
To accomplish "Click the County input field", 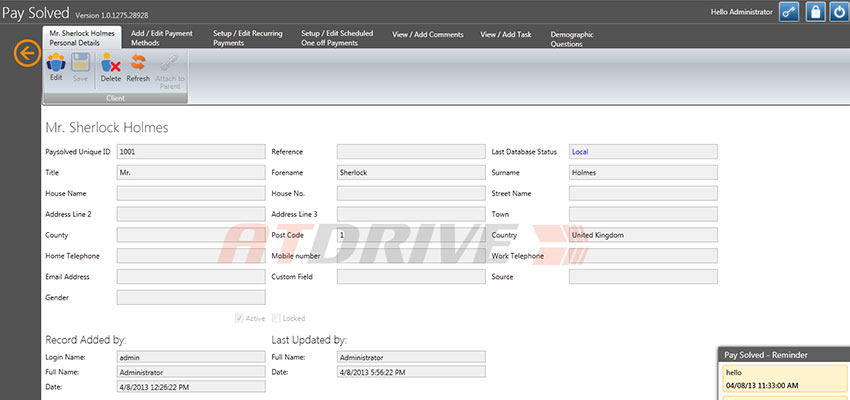I will coord(191,235).
